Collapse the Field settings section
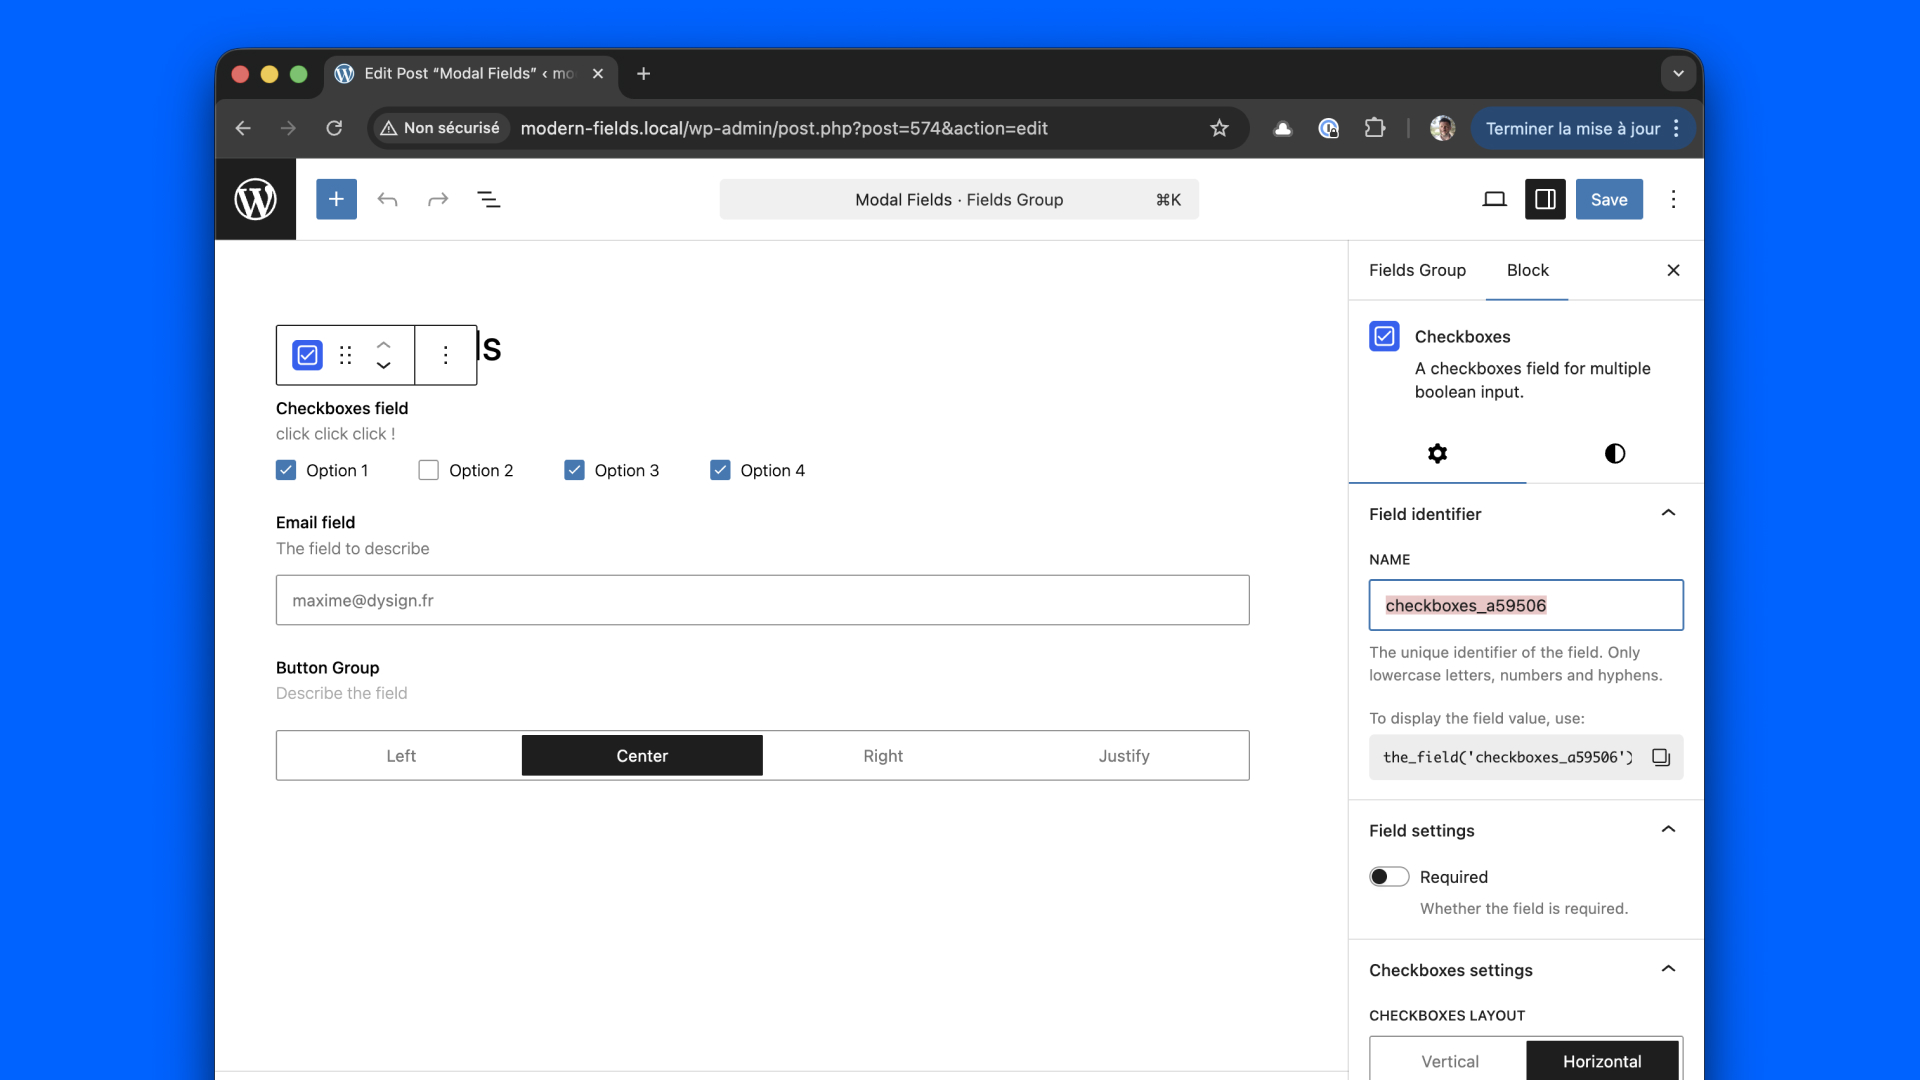 (x=1667, y=830)
